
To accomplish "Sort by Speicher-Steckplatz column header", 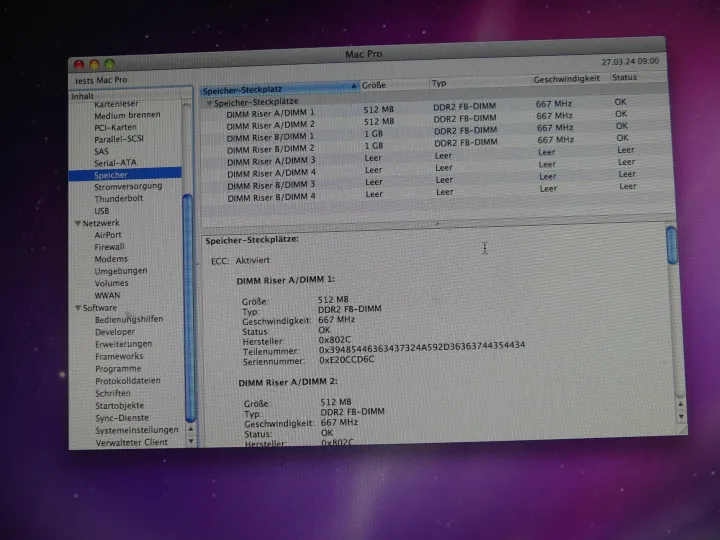I will tap(279, 89).
